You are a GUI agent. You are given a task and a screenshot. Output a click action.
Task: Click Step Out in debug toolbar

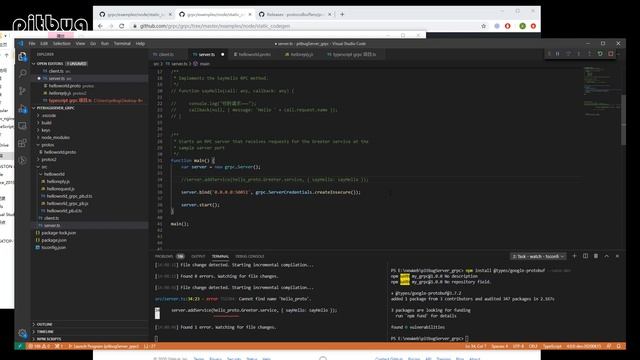click(589, 54)
